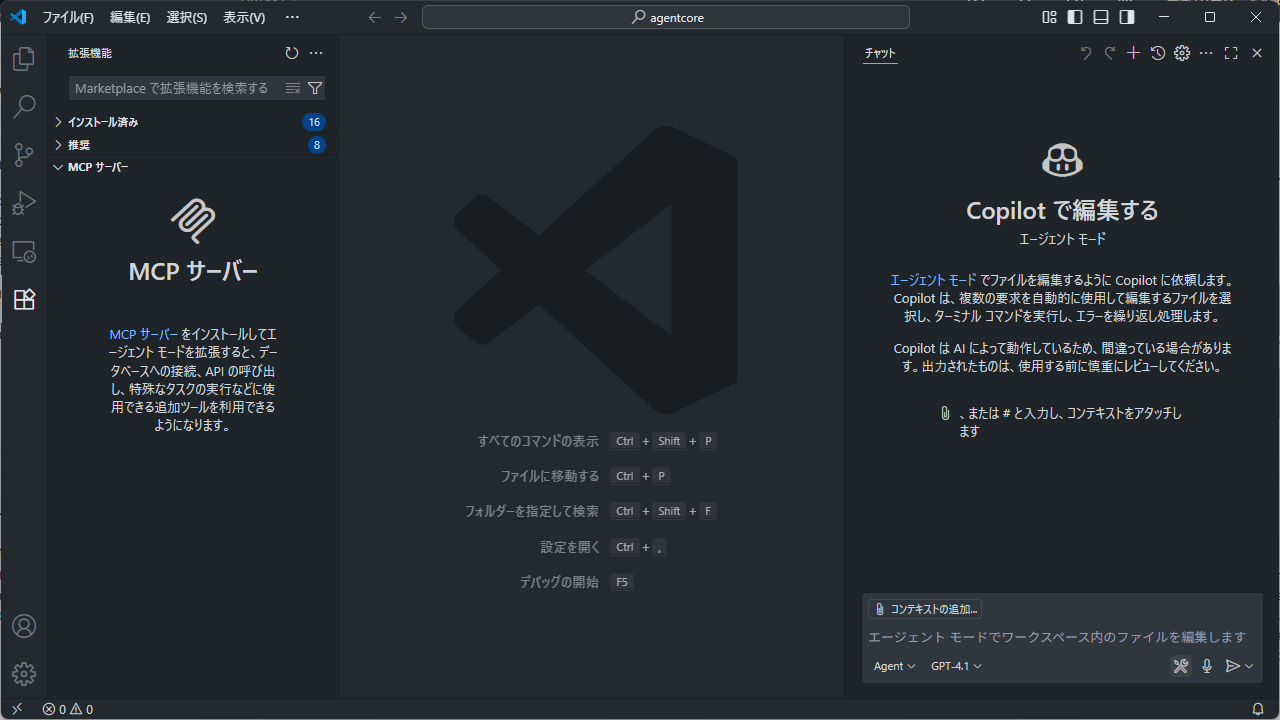Open the agentcore command center search
The image size is (1280, 720).
(666, 17)
